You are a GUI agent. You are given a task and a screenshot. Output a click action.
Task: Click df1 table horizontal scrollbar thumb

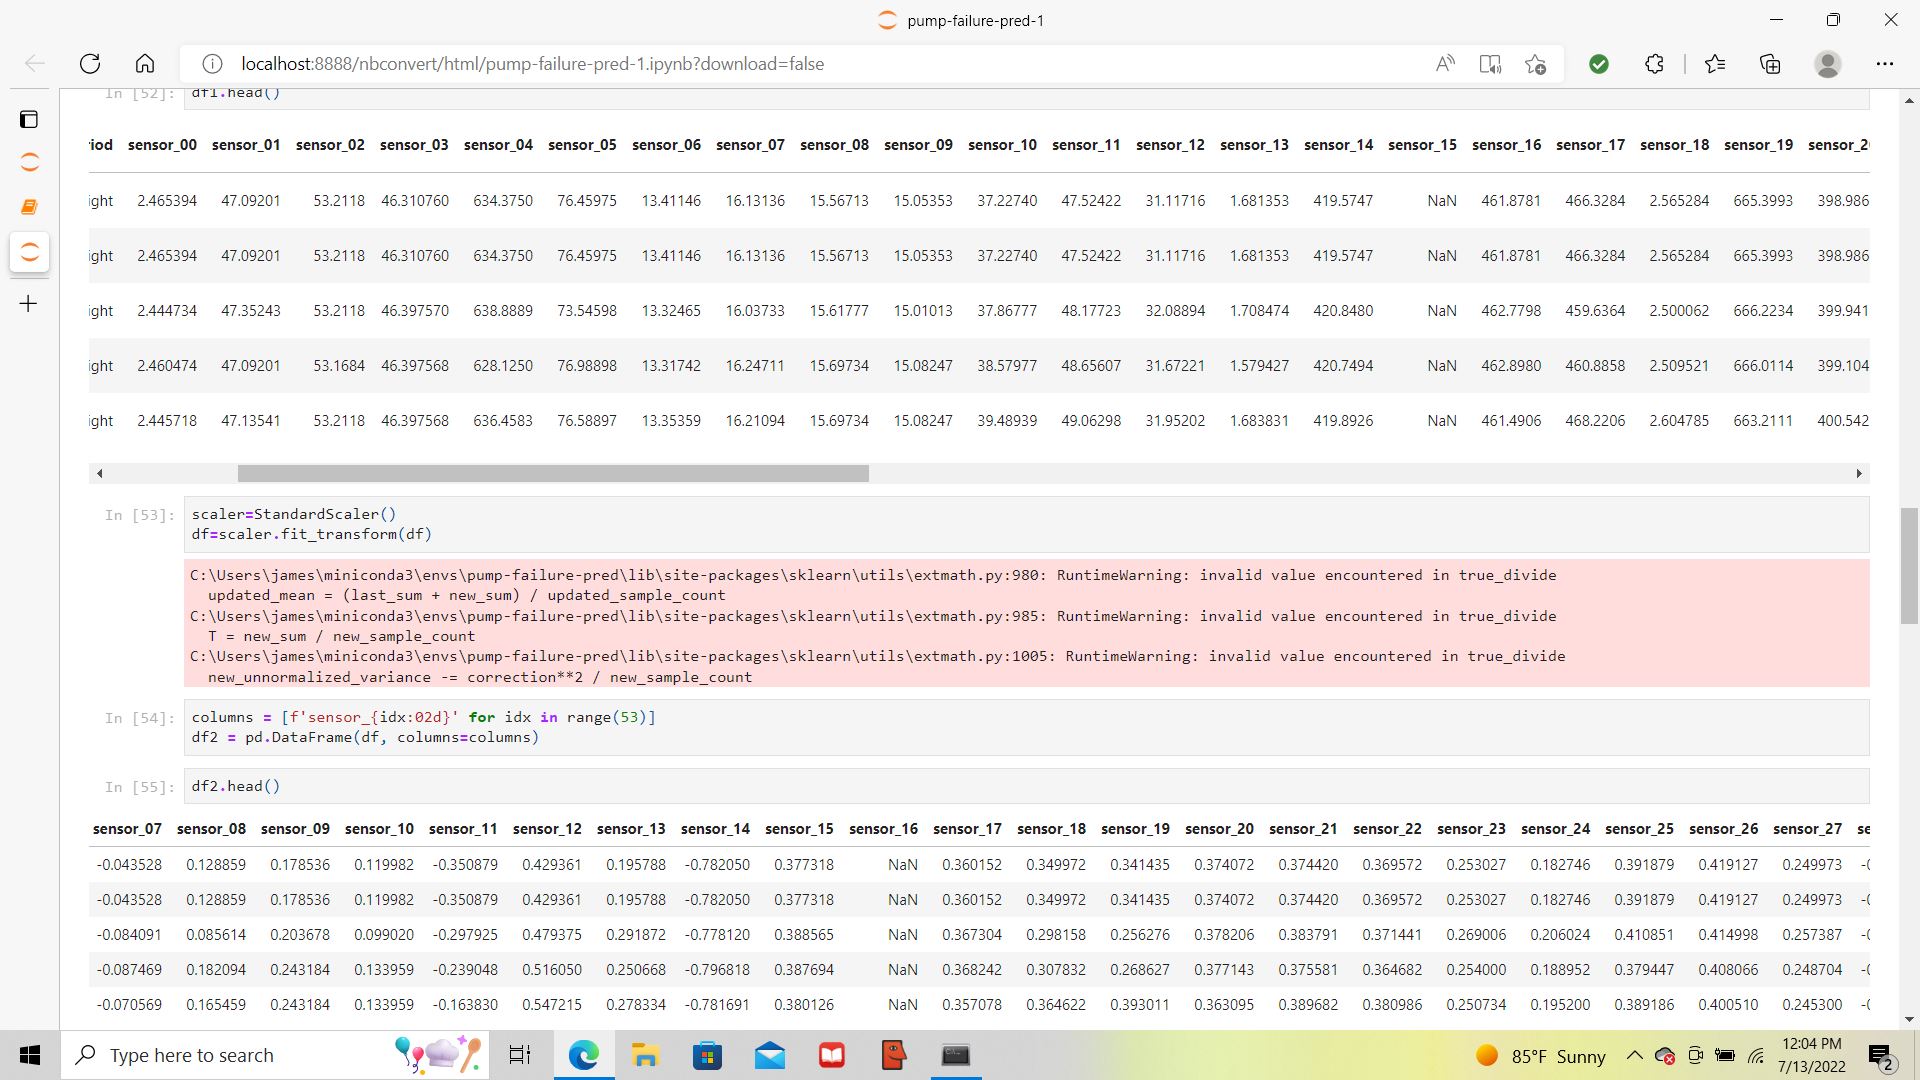(552, 473)
